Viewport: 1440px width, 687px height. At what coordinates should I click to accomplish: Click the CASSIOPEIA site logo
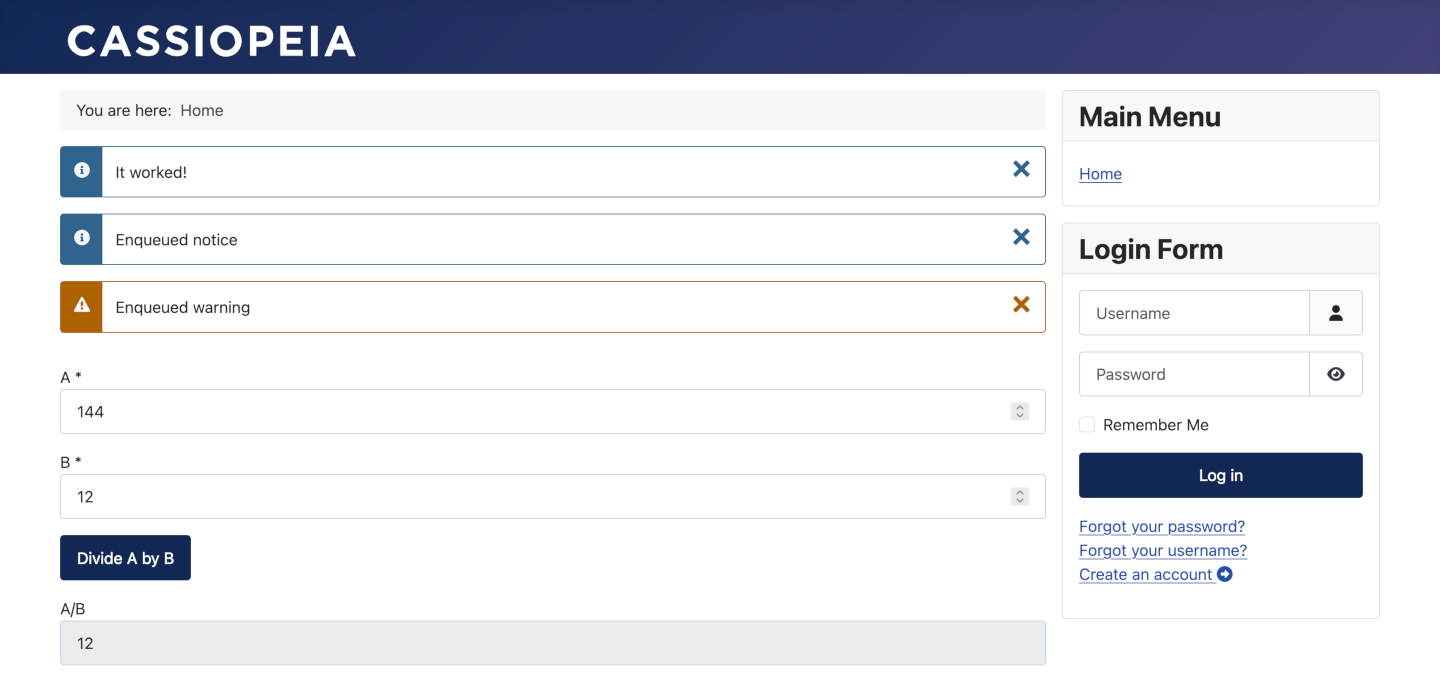click(211, 41)
